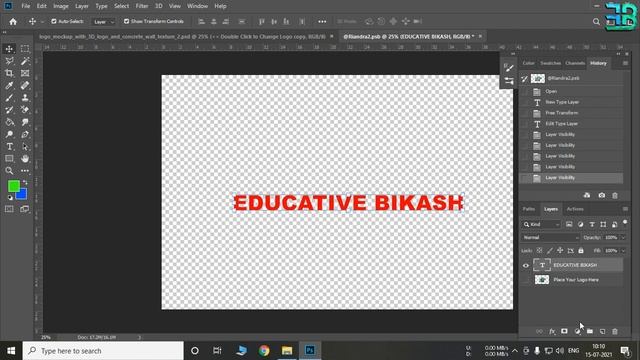
Task: Select the Hand tool
Action: [25, 159]
